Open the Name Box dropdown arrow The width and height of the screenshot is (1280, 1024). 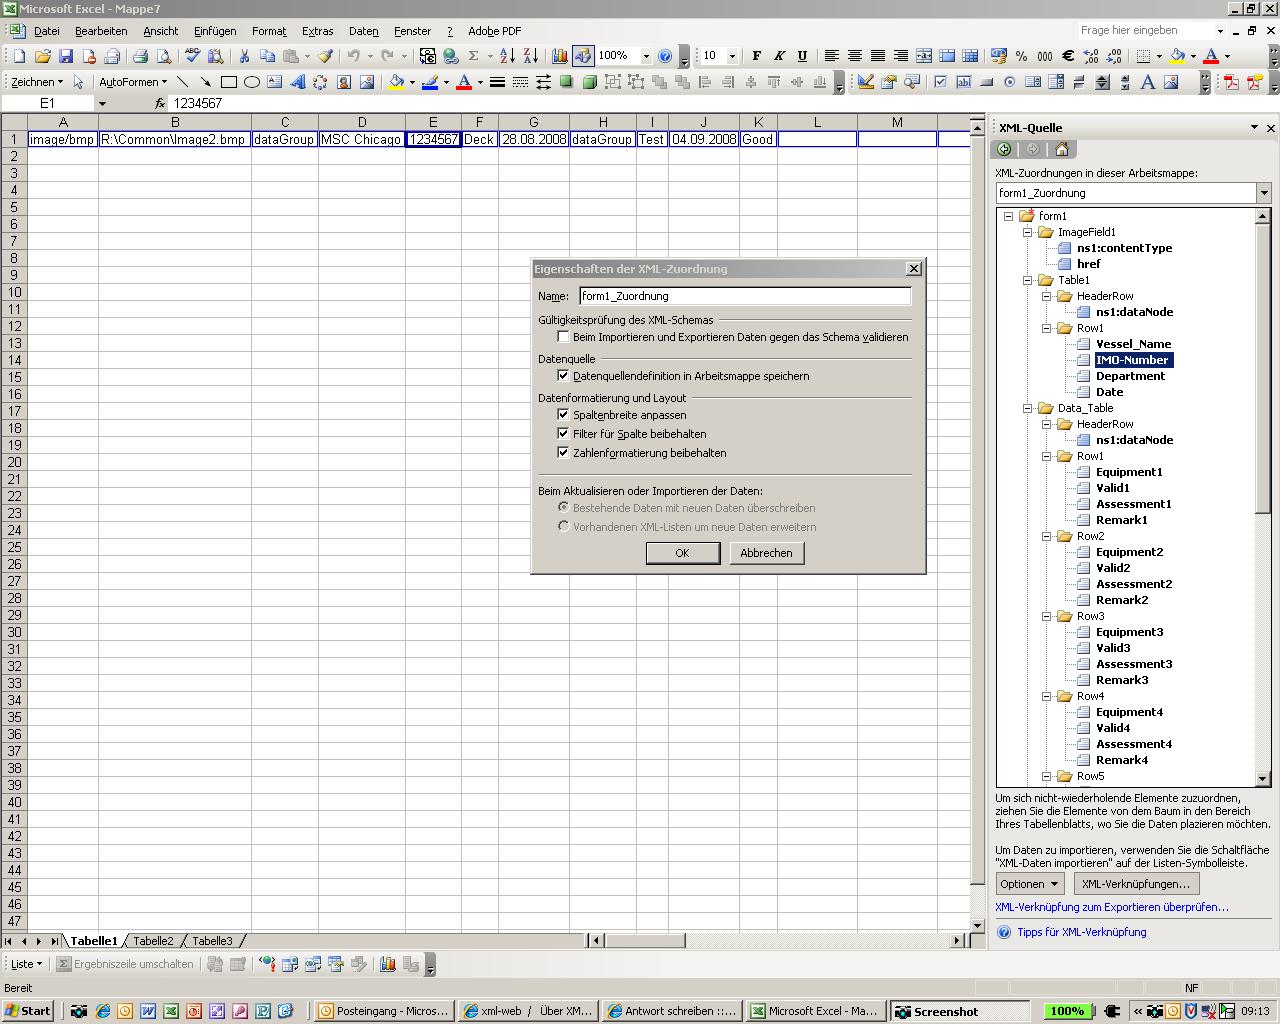click(x=102, y=103)
